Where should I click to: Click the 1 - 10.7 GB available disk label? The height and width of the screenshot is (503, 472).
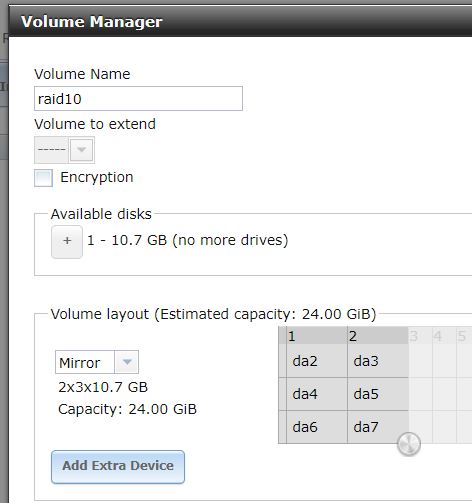[188, 240]
